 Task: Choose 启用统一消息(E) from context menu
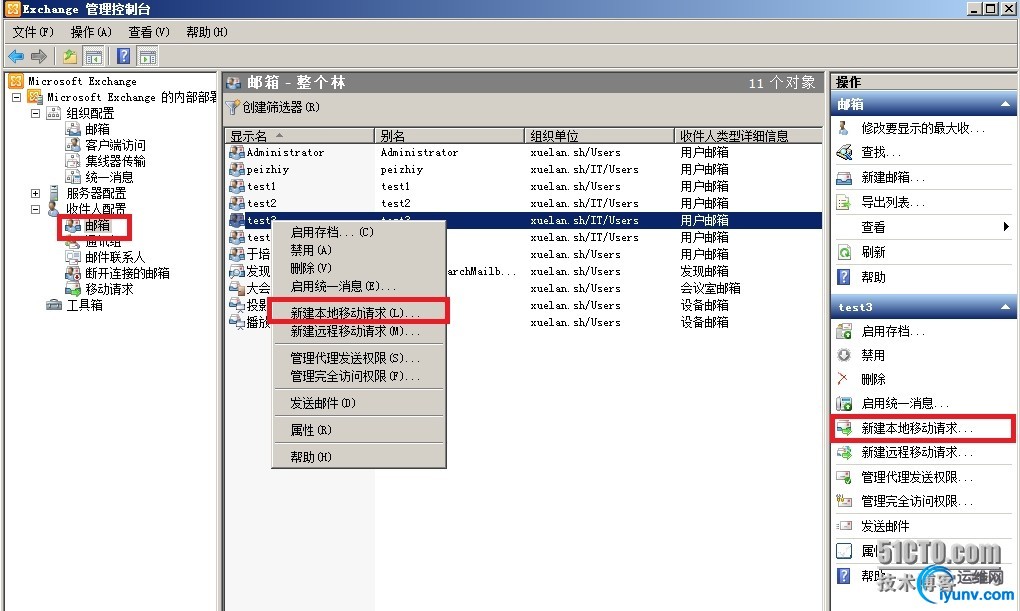tap(359, 286)
